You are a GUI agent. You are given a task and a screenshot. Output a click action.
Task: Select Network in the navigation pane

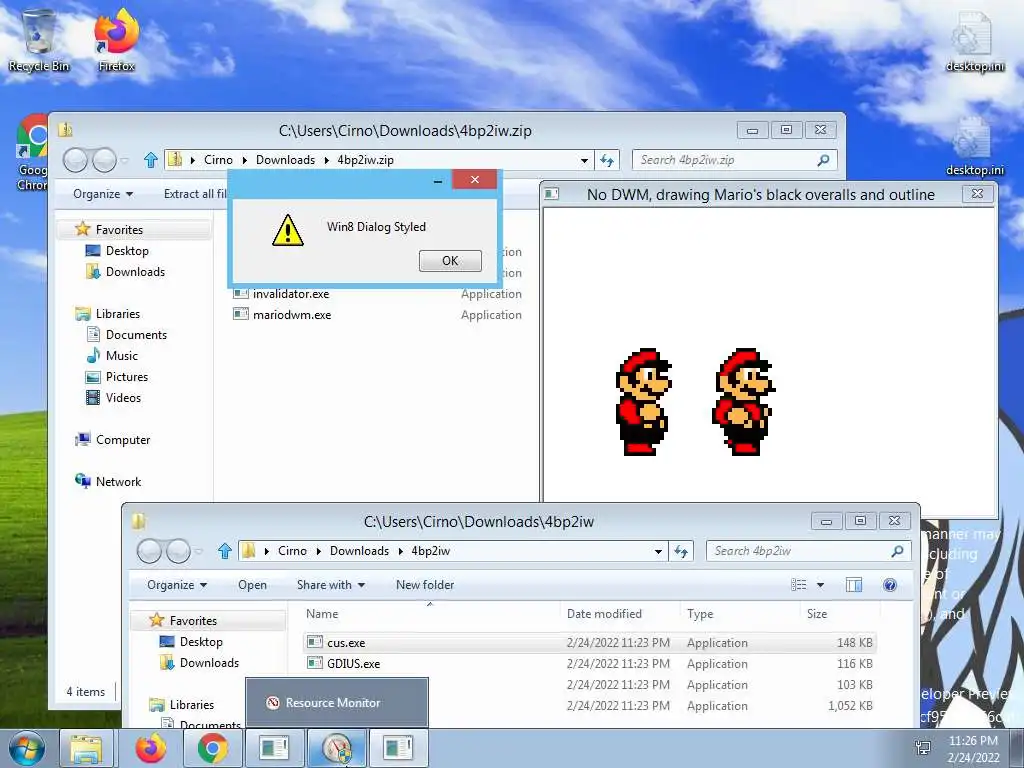pyautogui.click(x=108, y=482)
